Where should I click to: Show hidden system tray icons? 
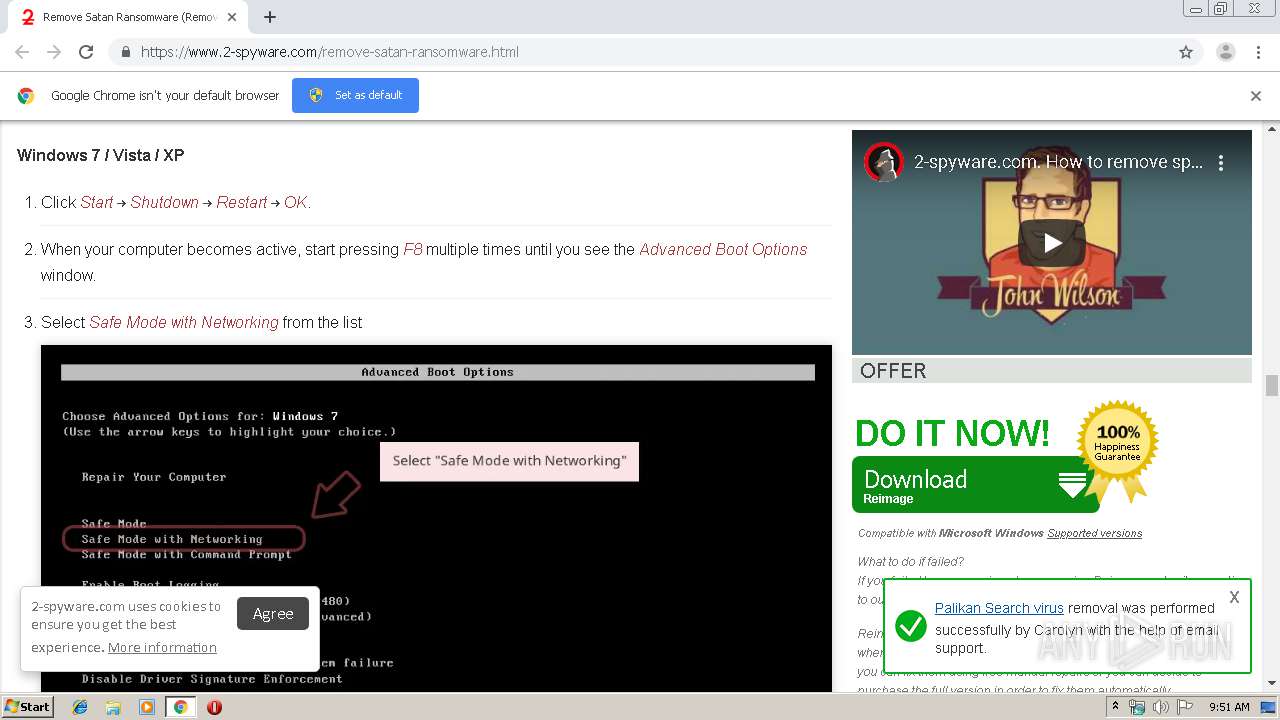coord(1115,707)
